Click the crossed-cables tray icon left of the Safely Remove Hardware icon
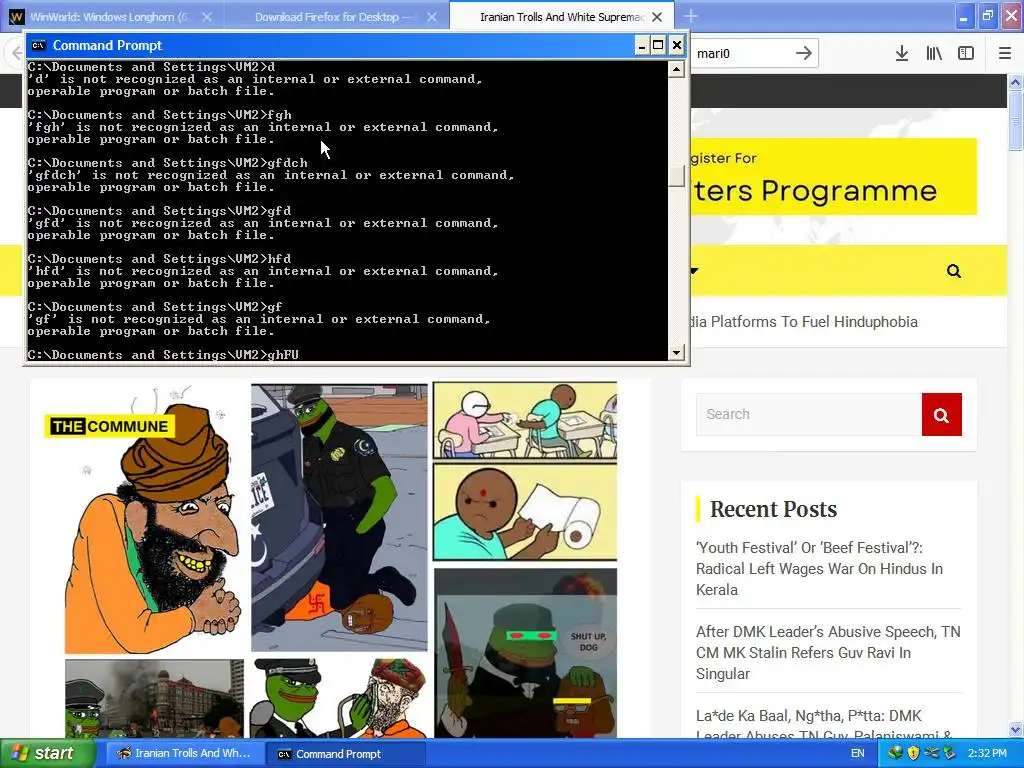The image size is (1024, 768). [931, 753]
